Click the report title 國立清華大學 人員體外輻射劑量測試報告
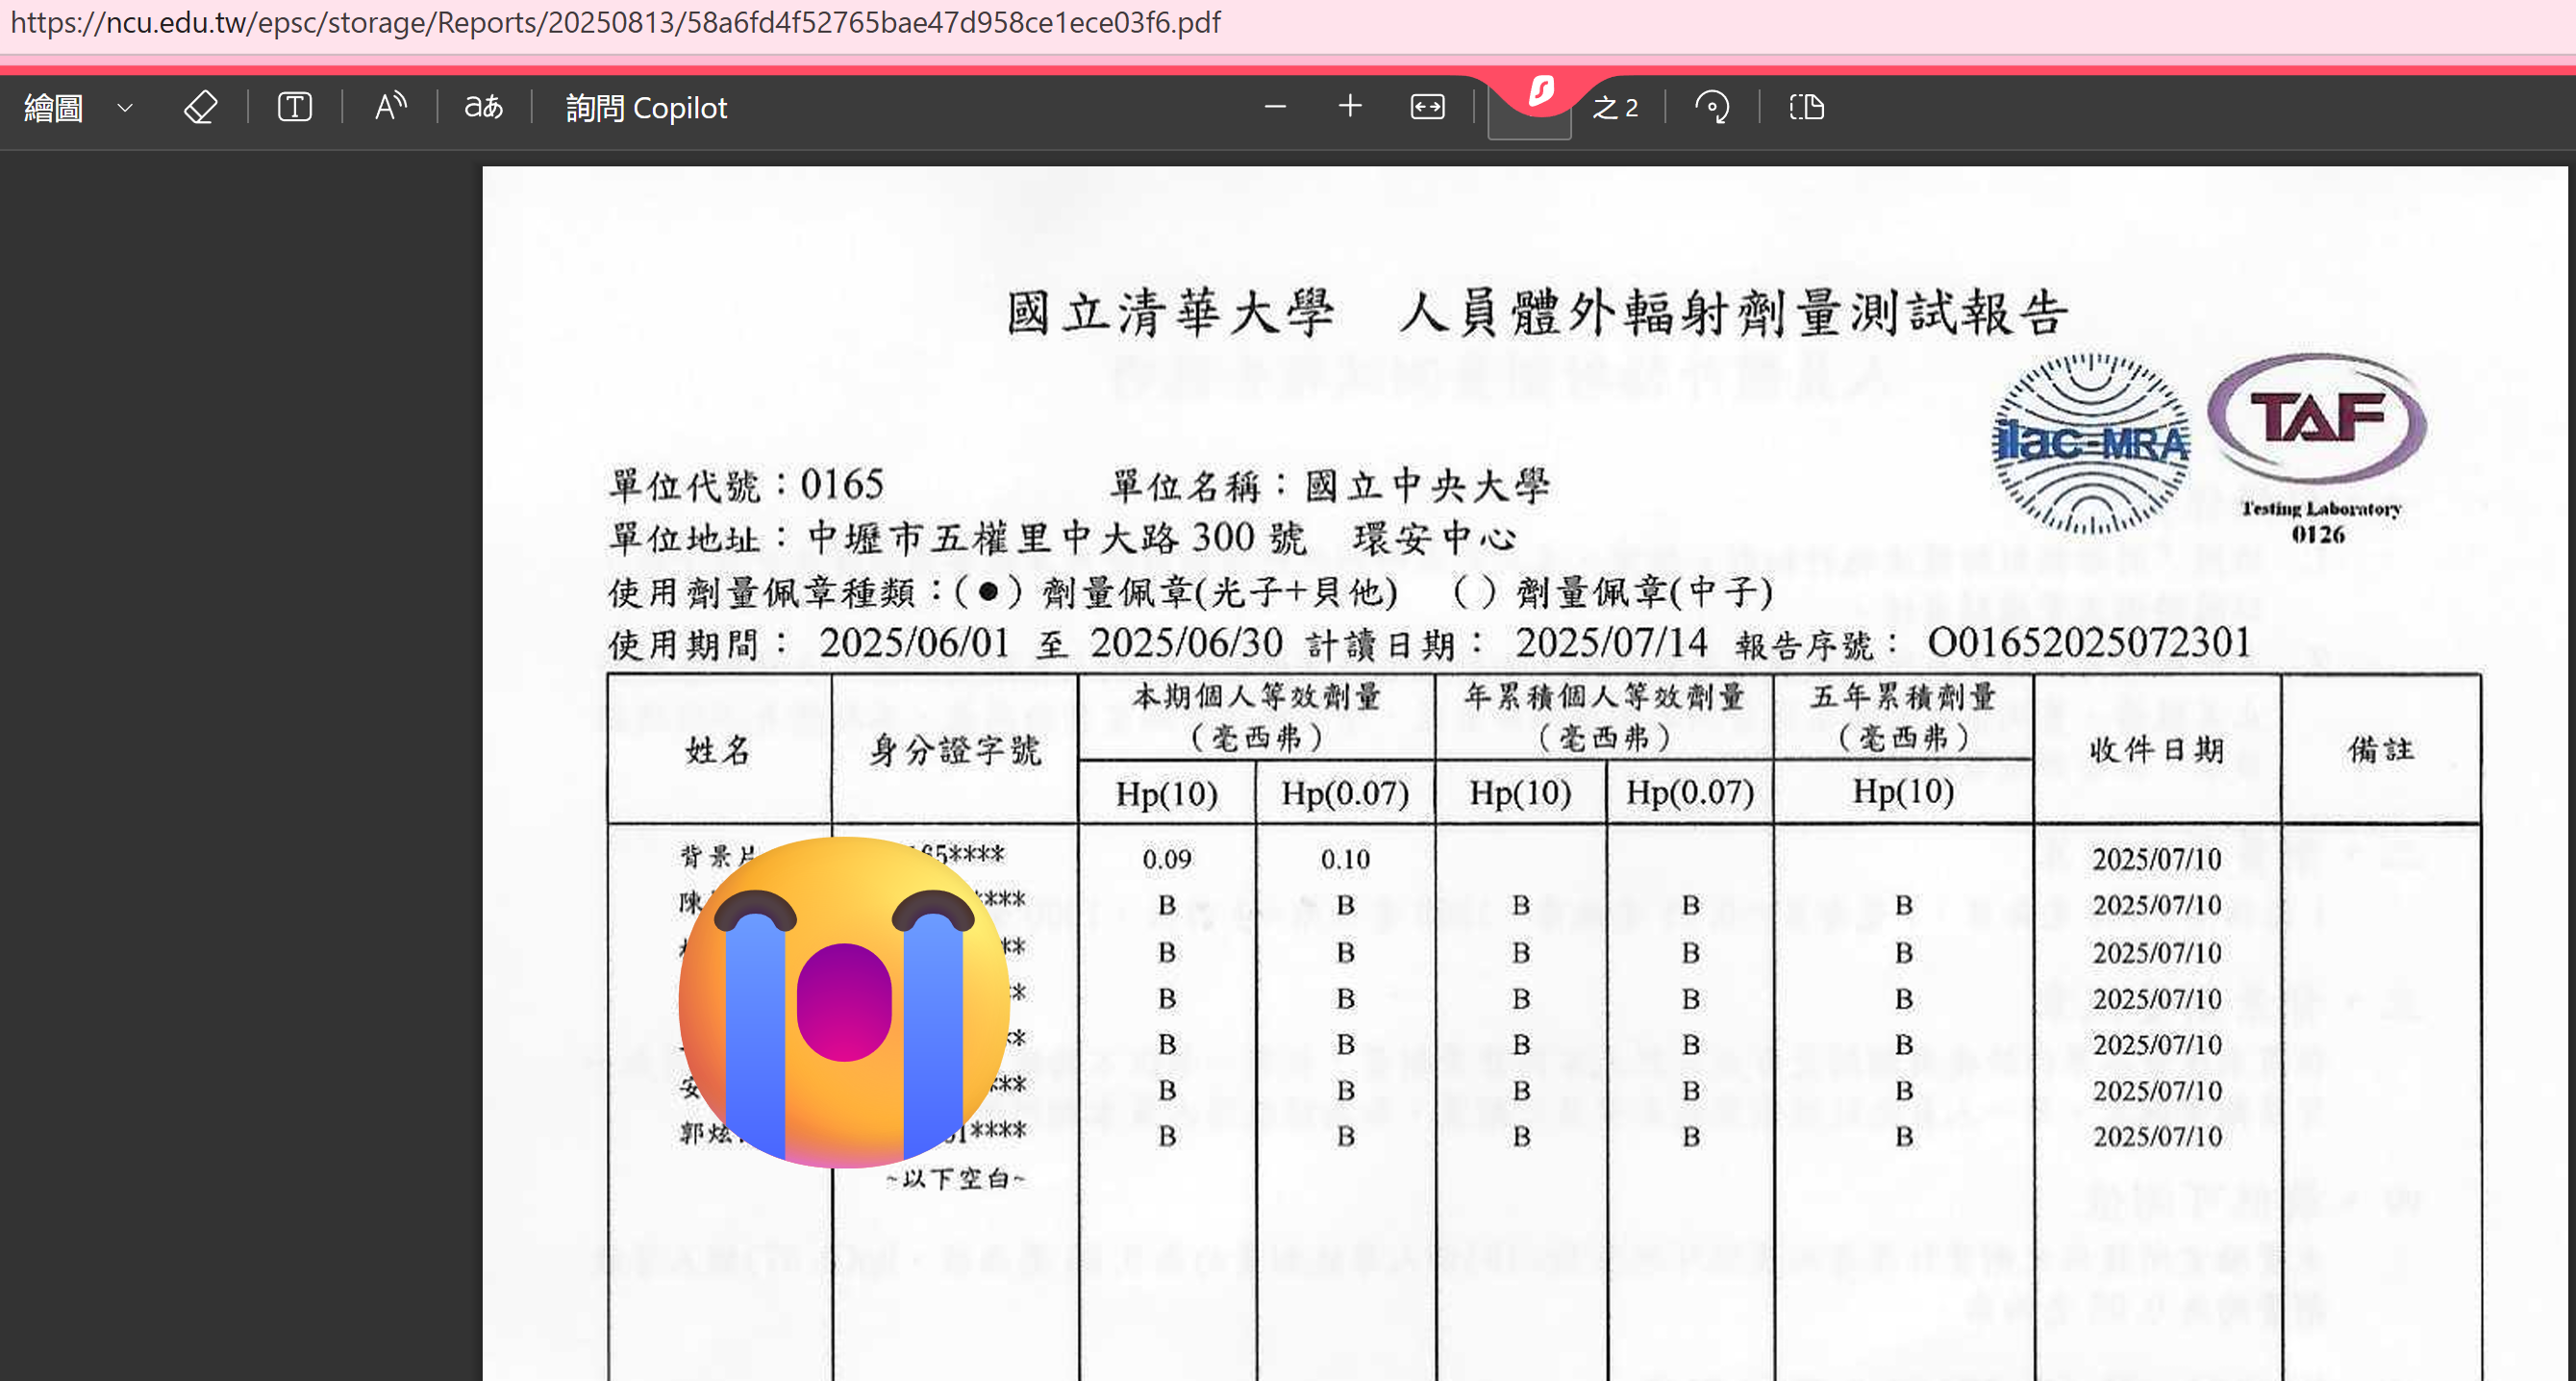2576x1381 pixels. pos(1537,313)
